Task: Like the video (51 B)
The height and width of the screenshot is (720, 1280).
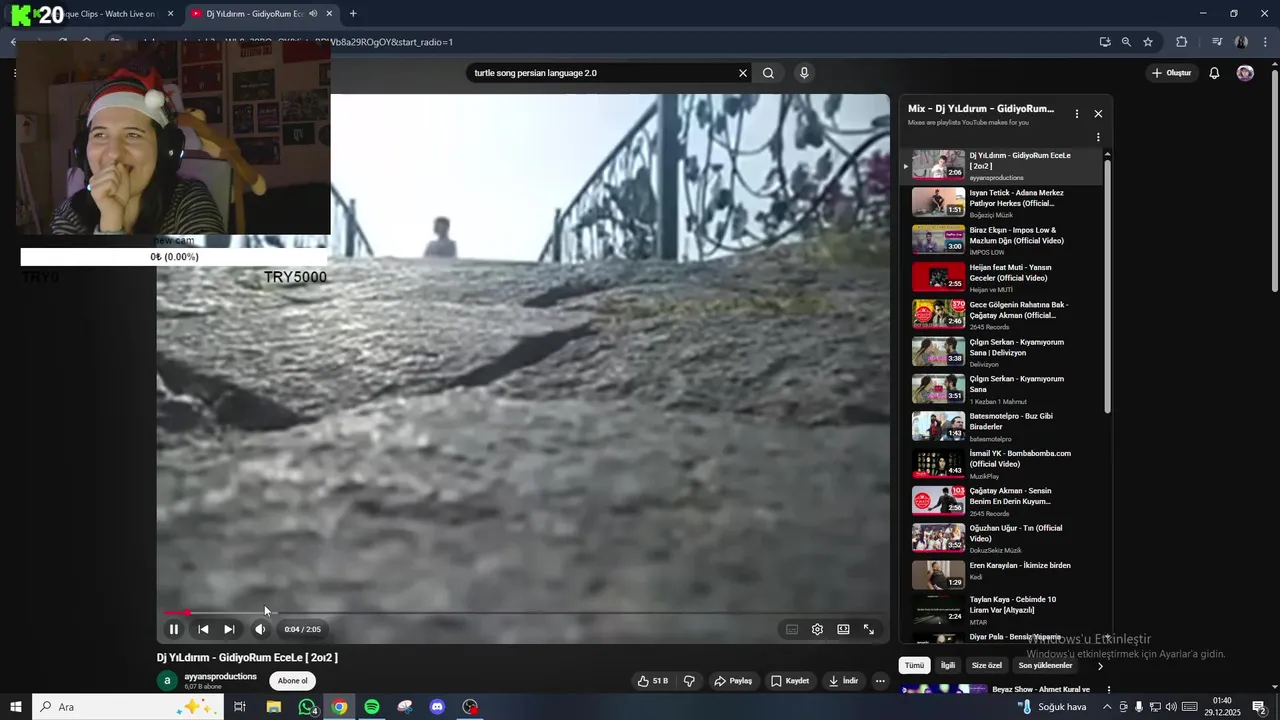Action: [x=652, y=681]
